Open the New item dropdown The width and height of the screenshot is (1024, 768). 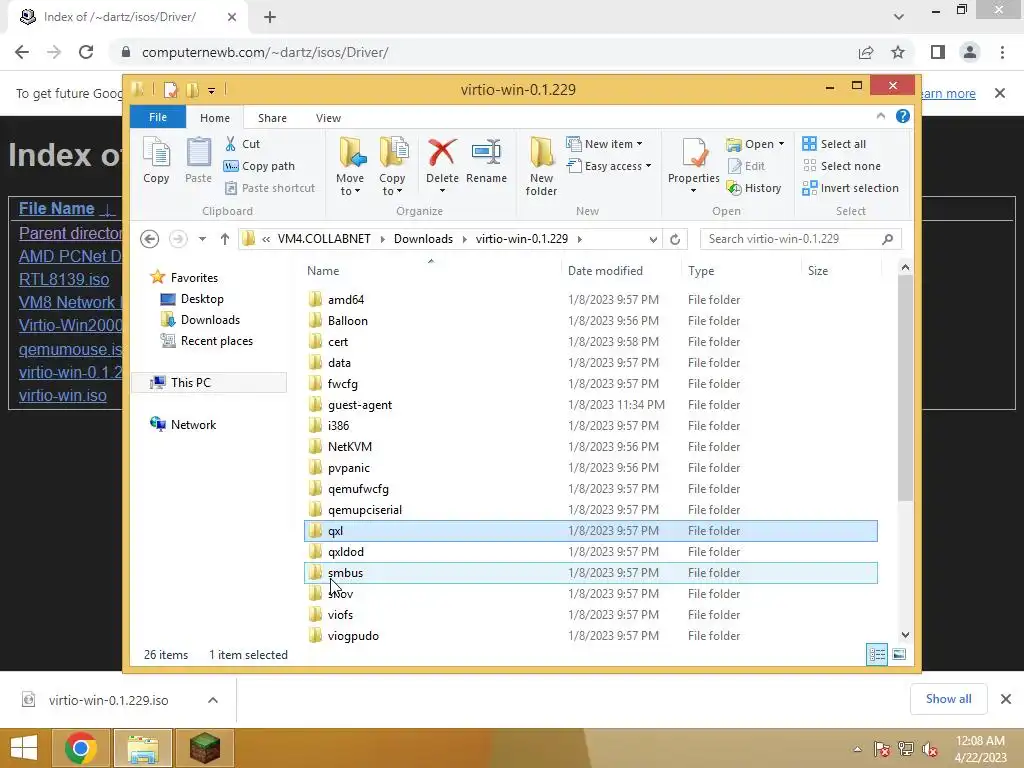(x=604, y=144)
